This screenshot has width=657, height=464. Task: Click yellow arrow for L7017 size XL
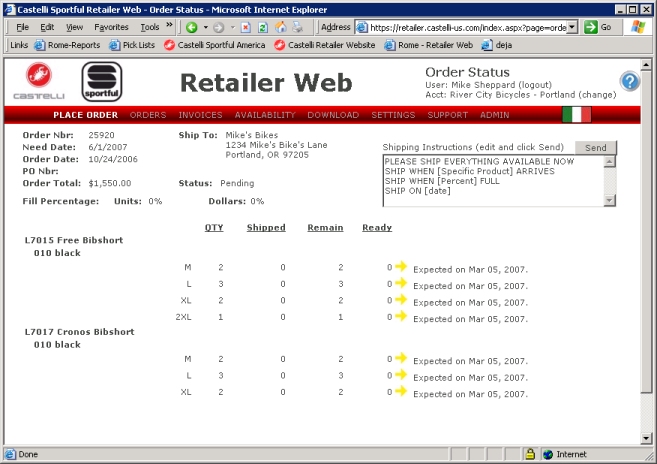click(x=401, y=393)
